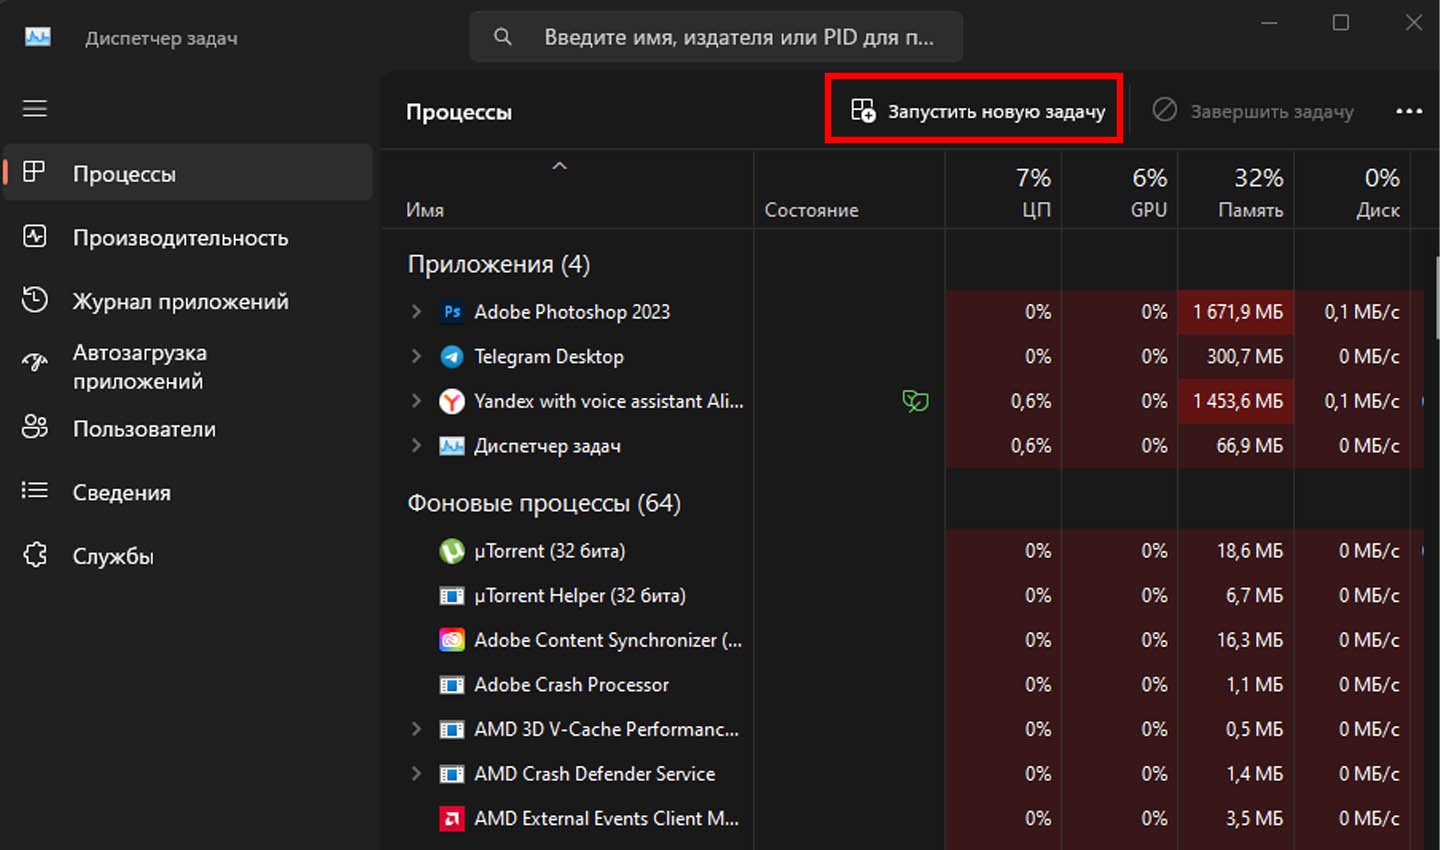Click the search magnifier icon
The width and height of the screenshot is (1440, 850).
tap(503, 37)
